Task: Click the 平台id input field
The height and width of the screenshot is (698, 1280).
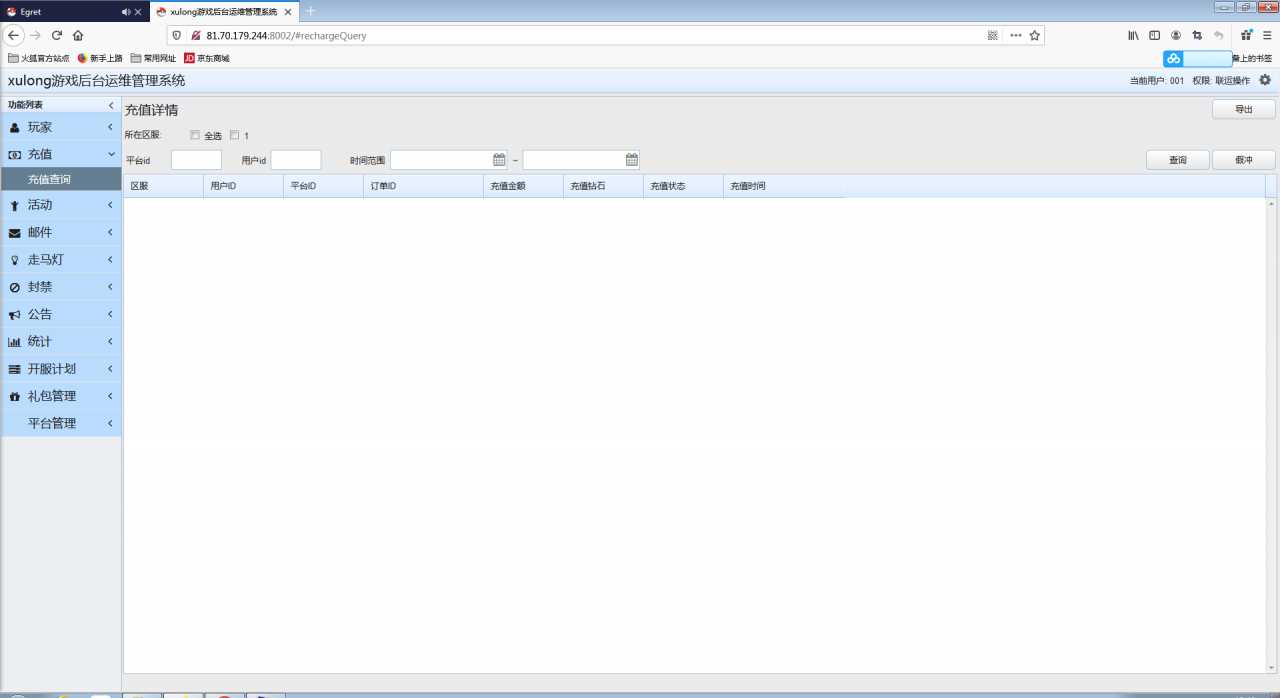Action: (x=196, y=160)
